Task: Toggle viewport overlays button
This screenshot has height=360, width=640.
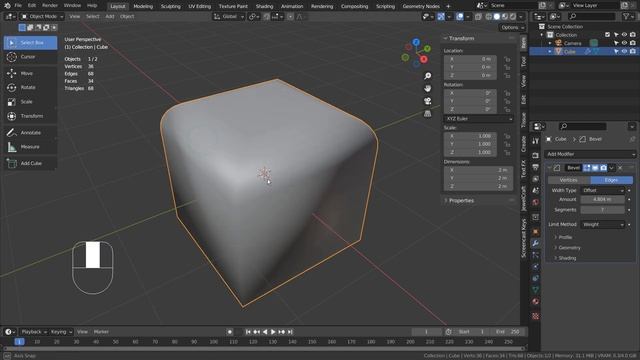Action: (460, 17)
